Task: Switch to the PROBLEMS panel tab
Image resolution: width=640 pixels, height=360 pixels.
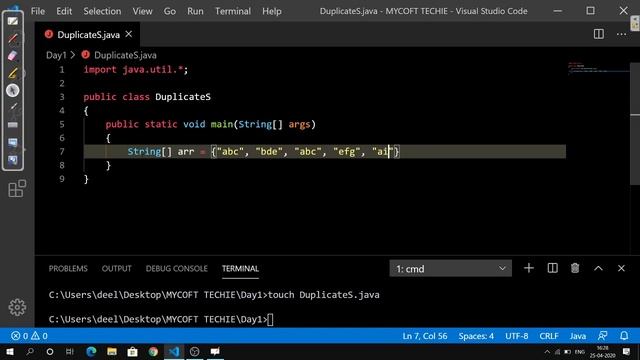Action: click(x=68, y=269)
